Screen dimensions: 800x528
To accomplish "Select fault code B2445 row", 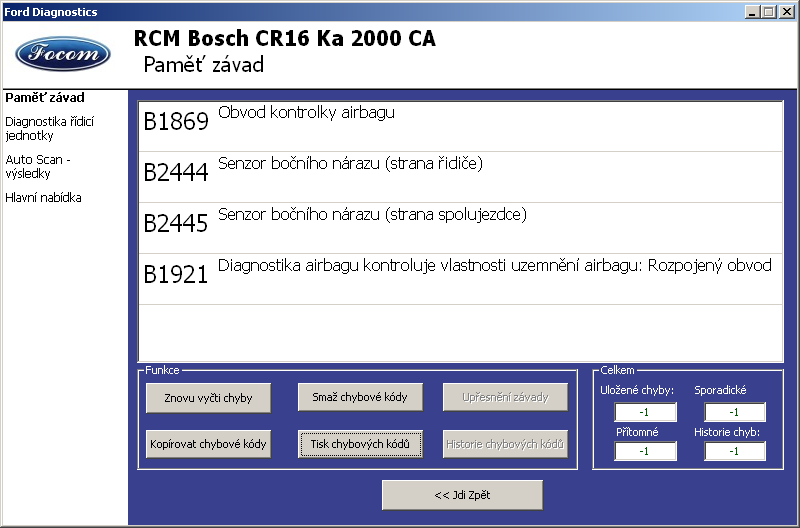I will point(461,228).
